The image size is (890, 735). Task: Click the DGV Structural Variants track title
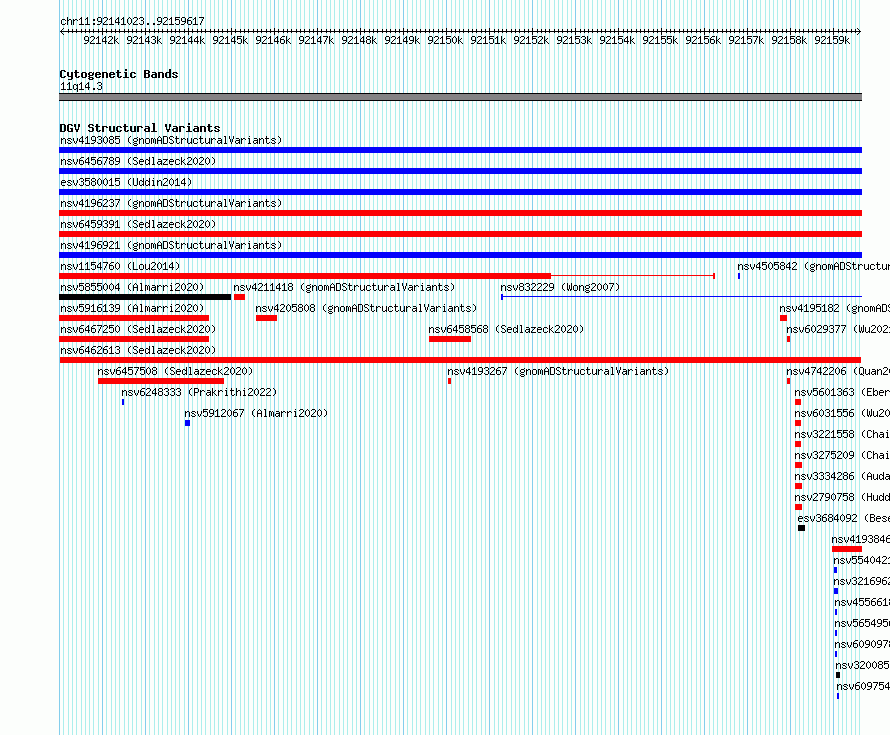coord(140,128)
